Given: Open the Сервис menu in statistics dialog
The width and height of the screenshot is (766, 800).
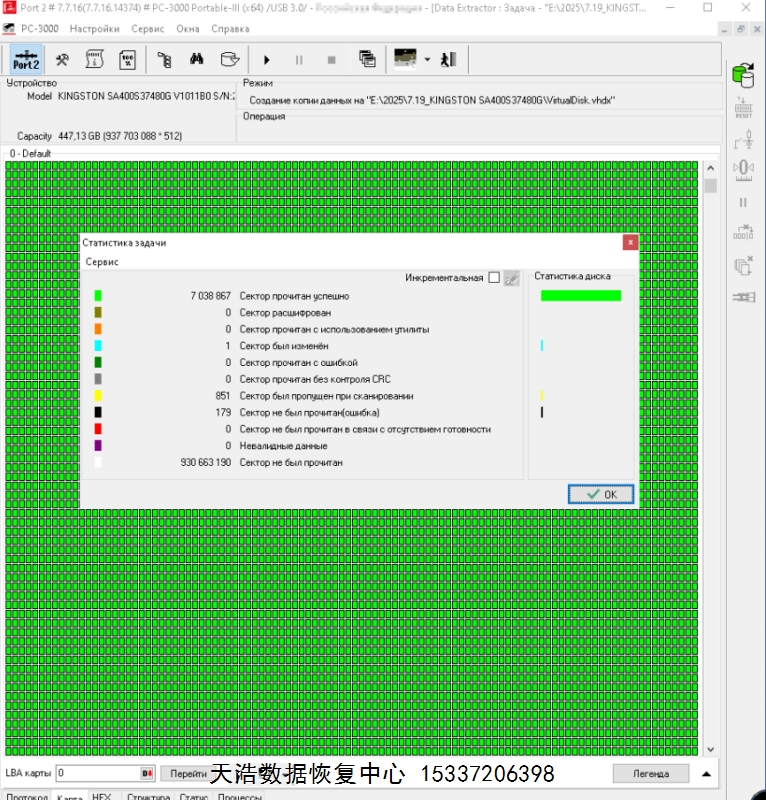Looking at the screenshot, I should pyautogui.click(x=102, y=261).
